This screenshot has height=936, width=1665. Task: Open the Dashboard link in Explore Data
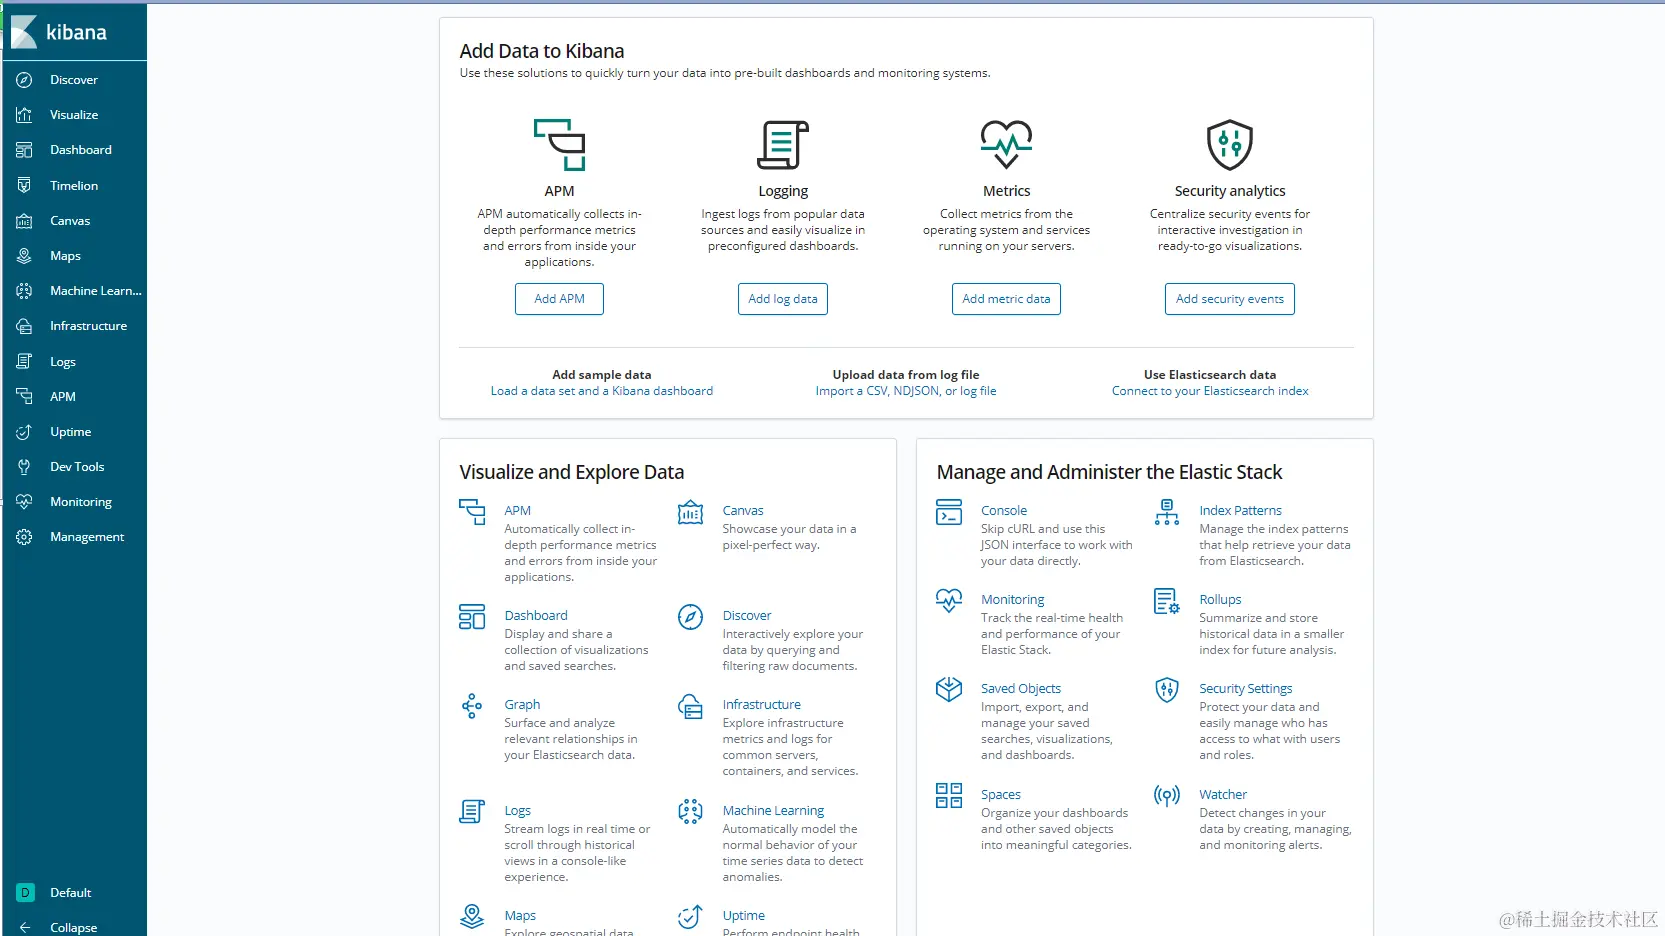[536, 616]
